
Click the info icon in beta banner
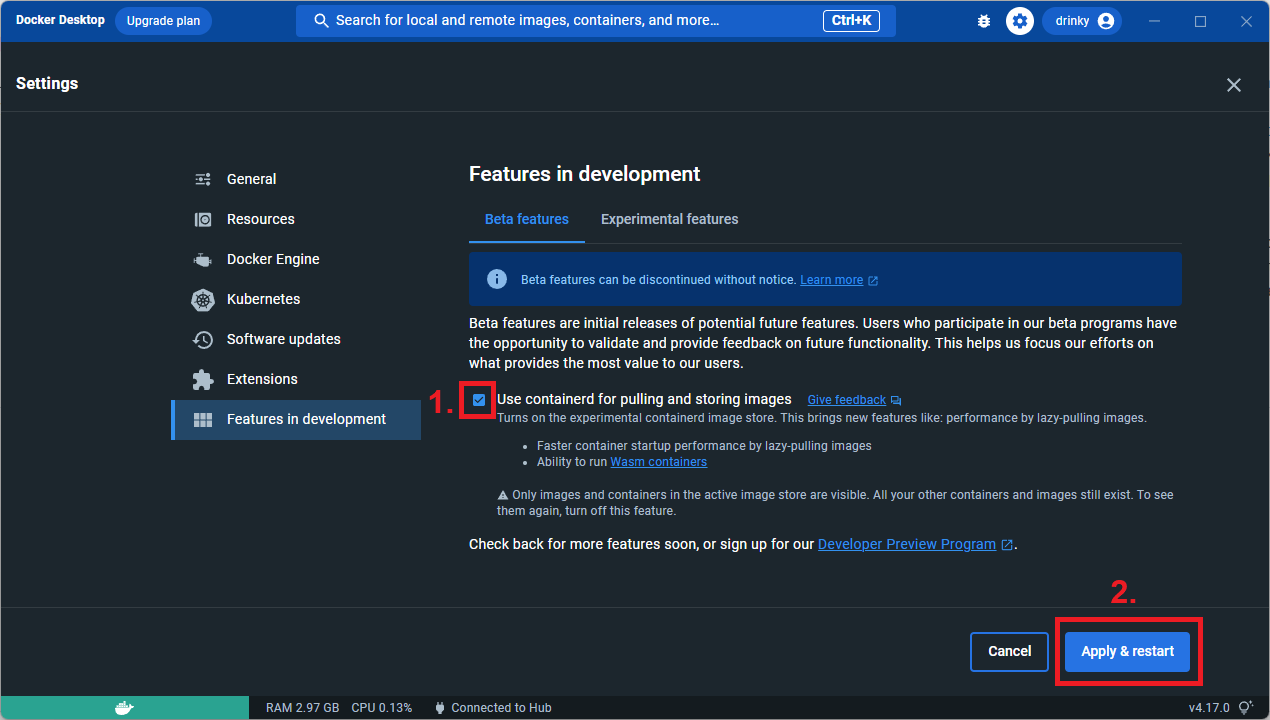[497, 279]
